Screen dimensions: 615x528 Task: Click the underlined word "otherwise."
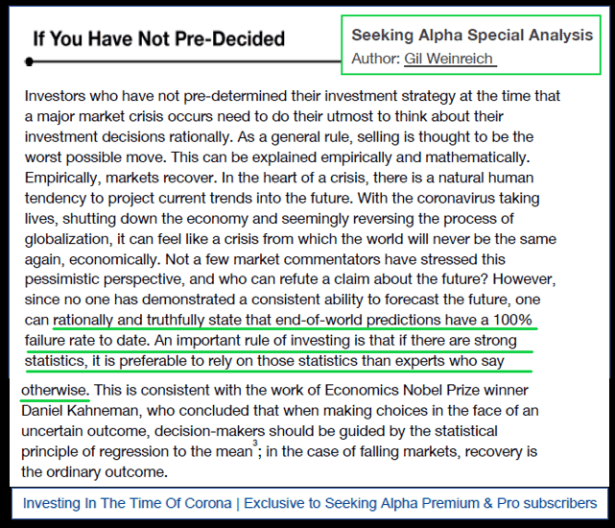click(55, 389)
